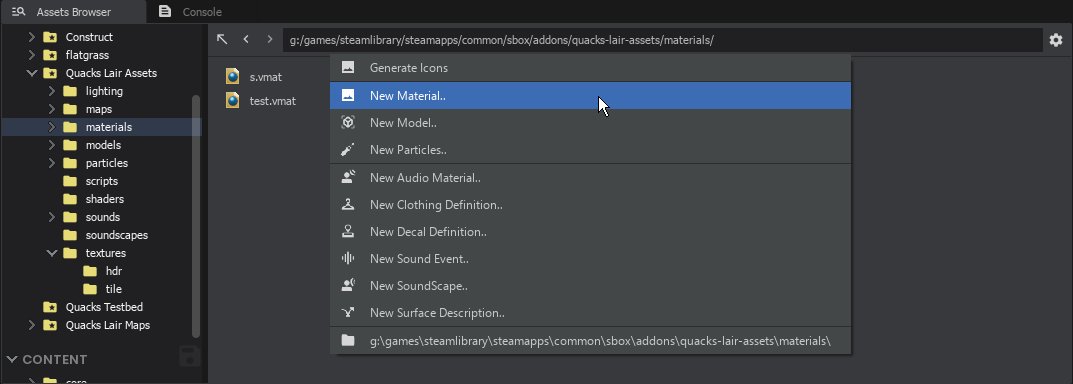The image size is (1073, 384).
Task: Select New Model.. menu entry
Action: 590,123
